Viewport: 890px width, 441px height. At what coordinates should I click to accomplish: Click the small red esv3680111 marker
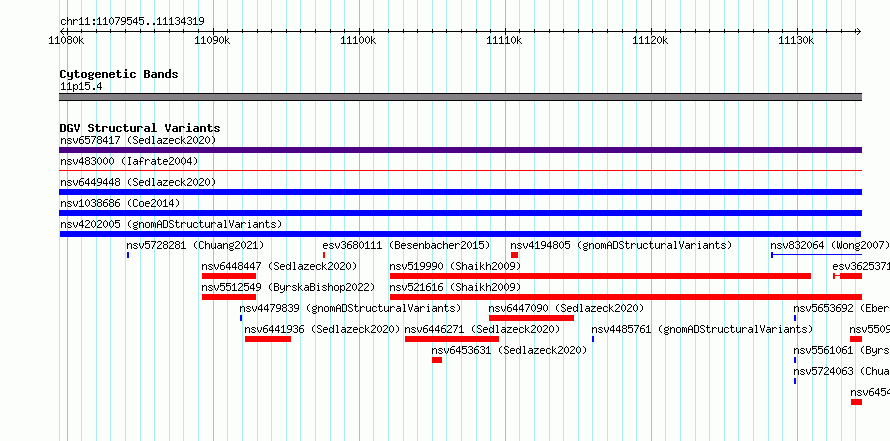(324, 255)
